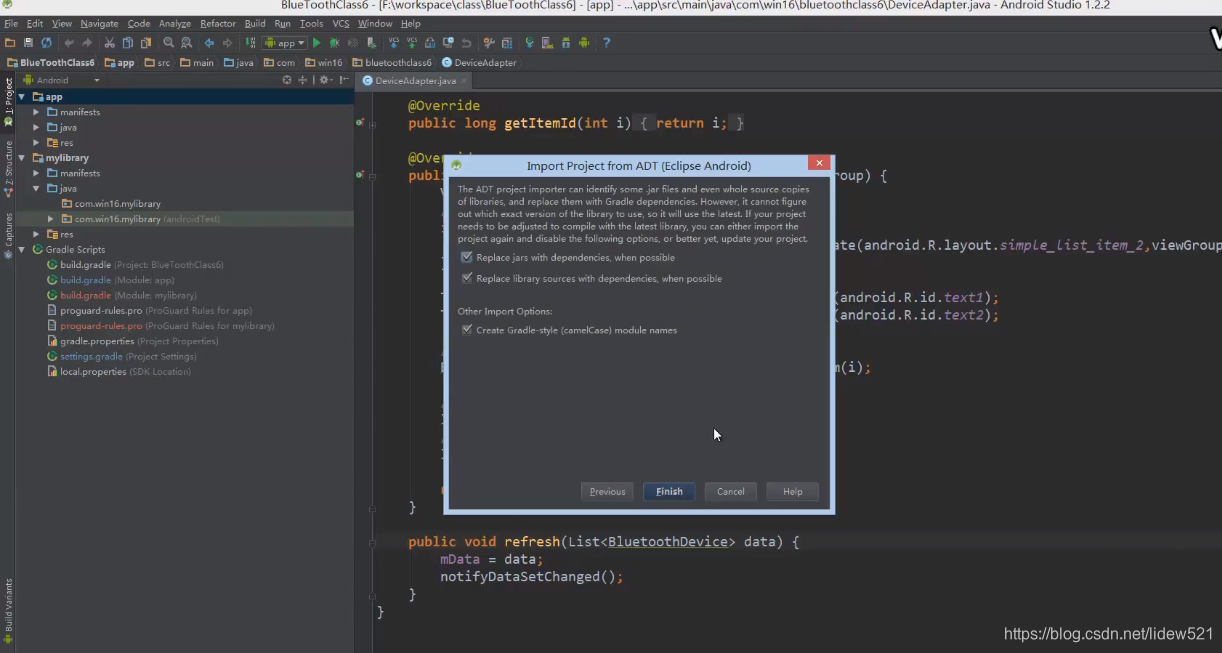Screen dimensions: 1222x653
Task: Open the Refactor menu
Action: click(x=218, y=23)
